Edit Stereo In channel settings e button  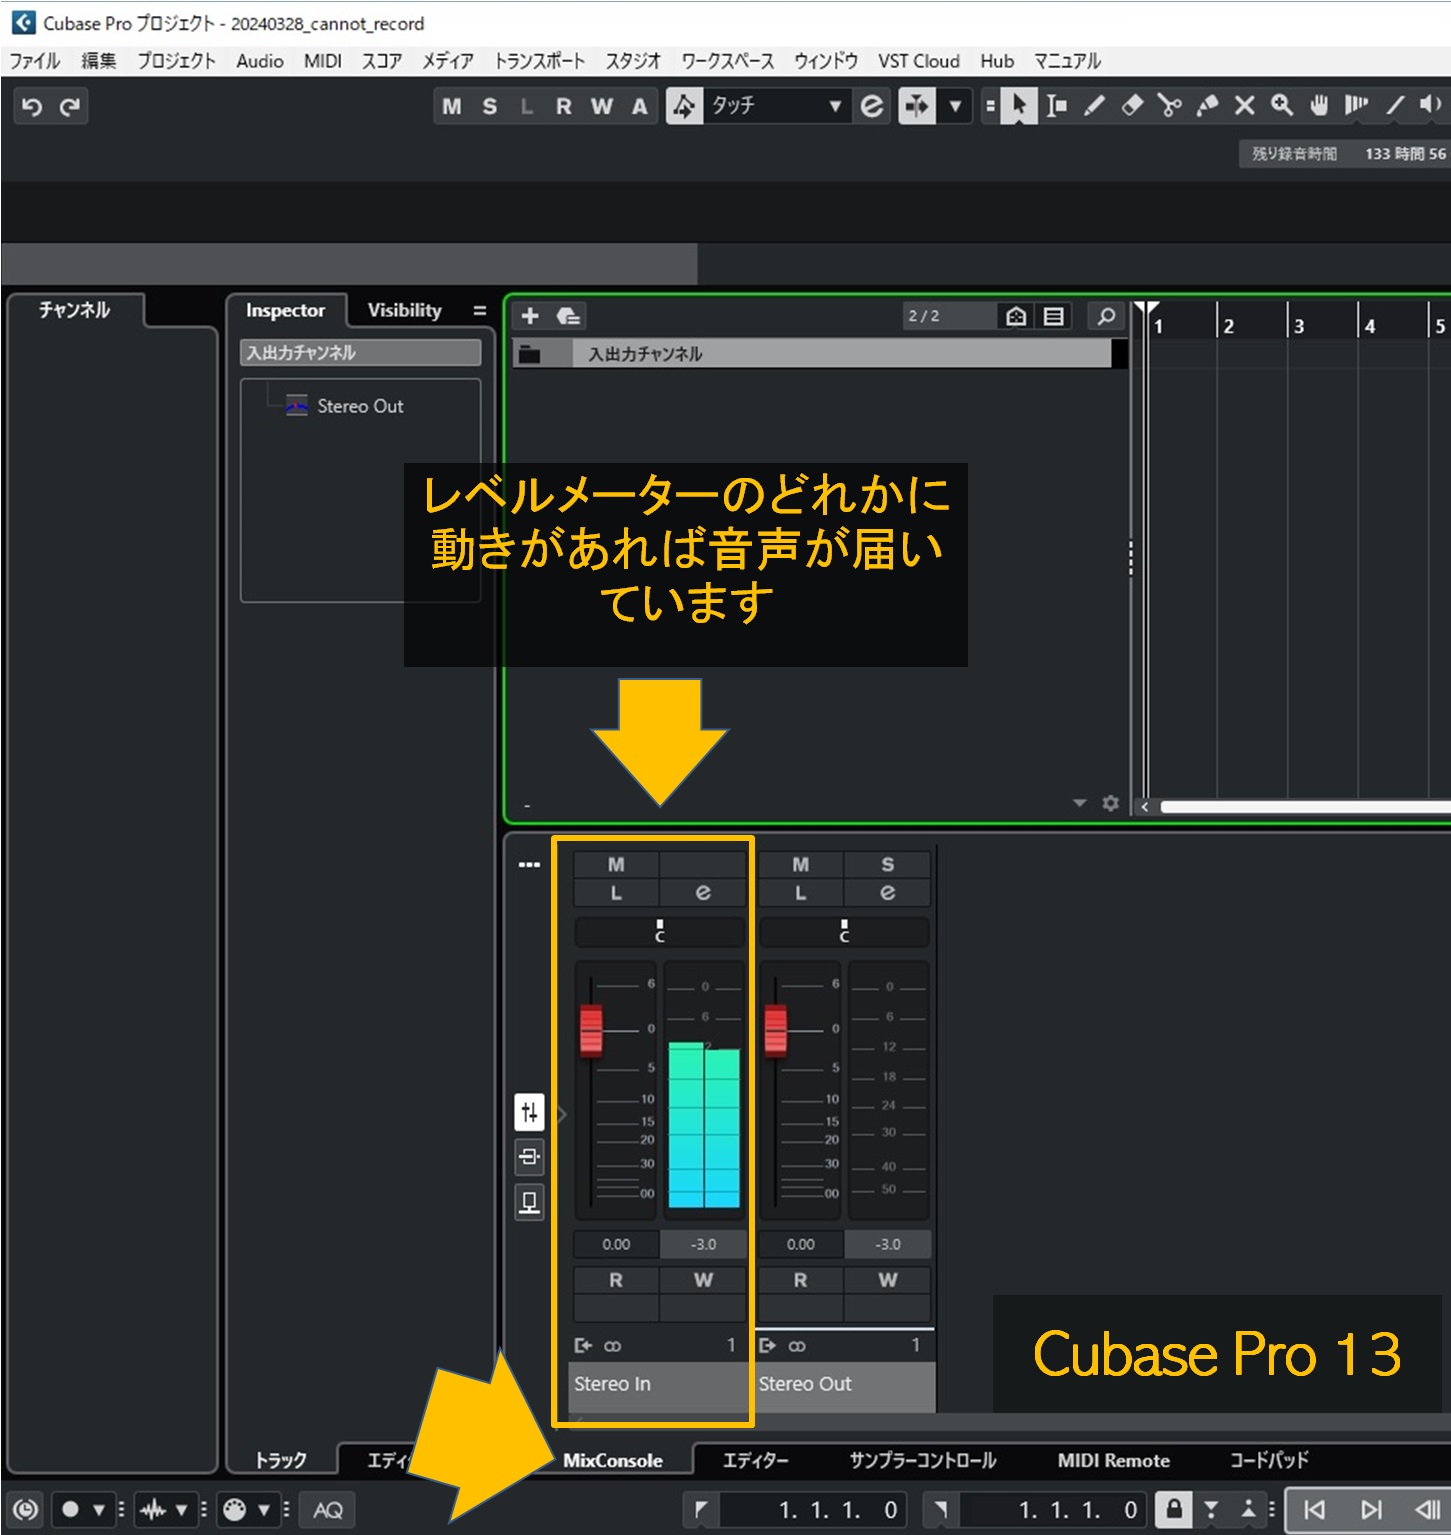(x=703, y=893)
